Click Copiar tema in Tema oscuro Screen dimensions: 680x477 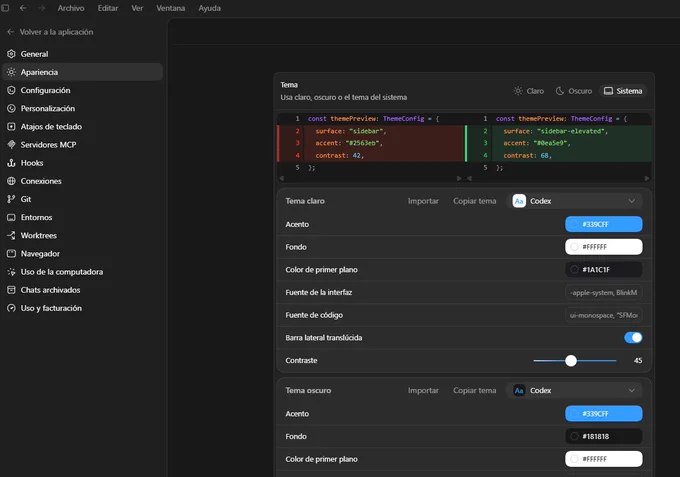tap(474, 390)
